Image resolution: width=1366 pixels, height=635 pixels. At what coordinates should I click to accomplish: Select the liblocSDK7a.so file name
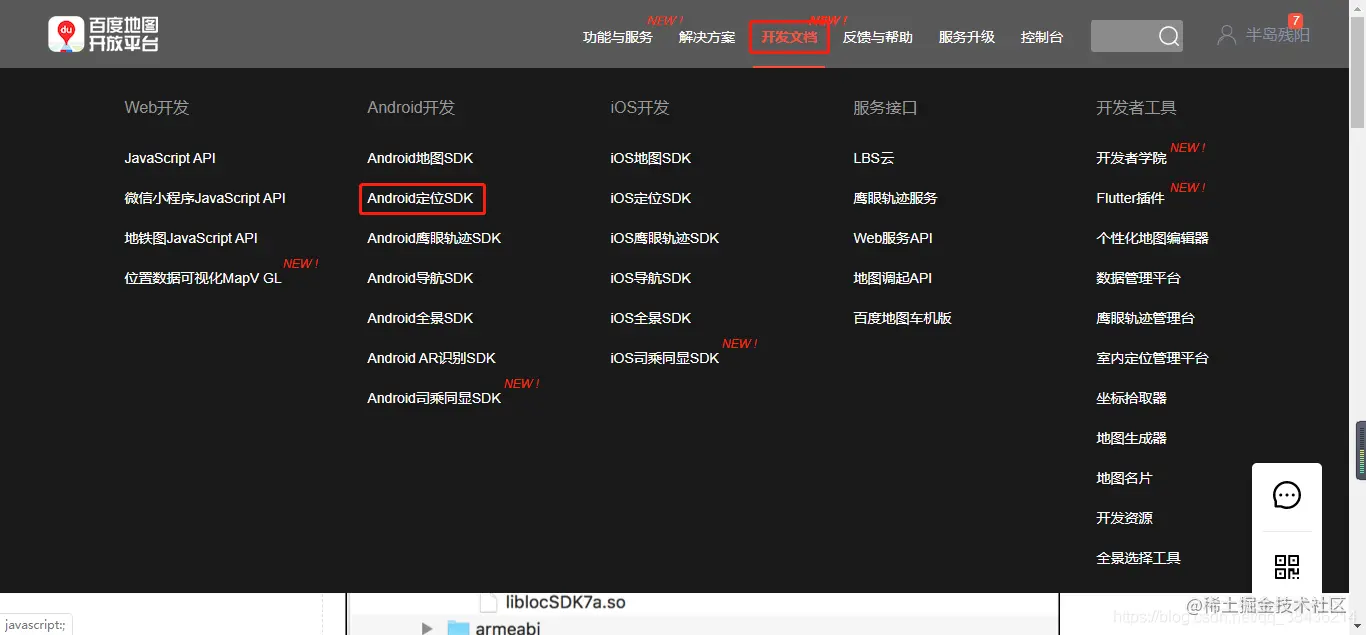pos(565,603)
